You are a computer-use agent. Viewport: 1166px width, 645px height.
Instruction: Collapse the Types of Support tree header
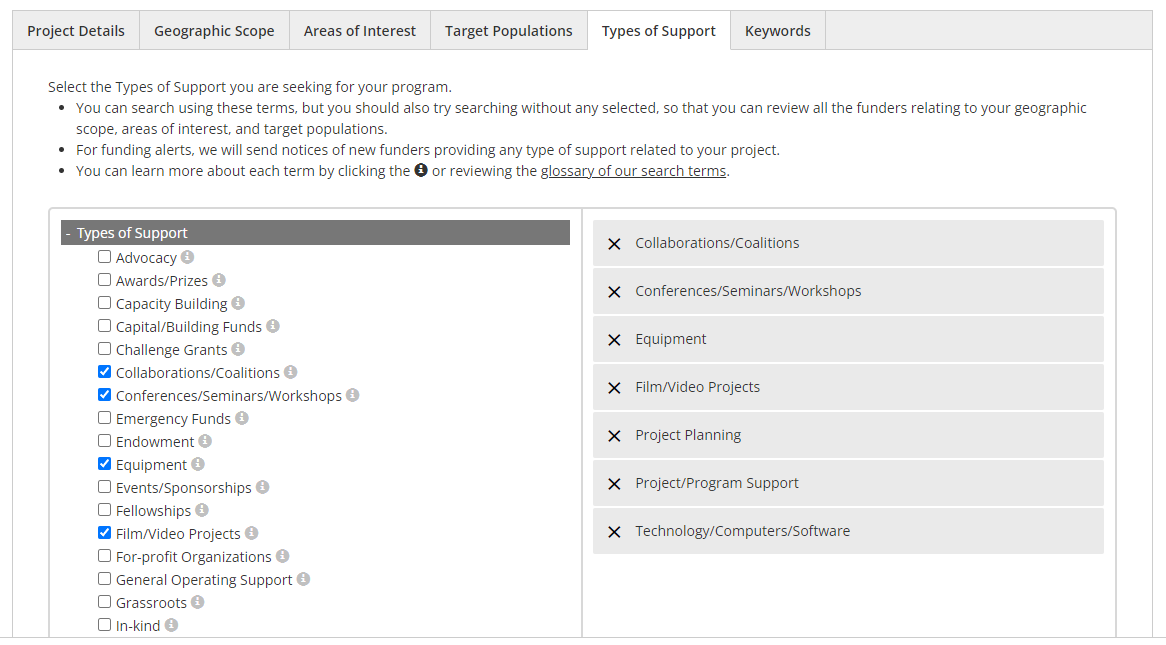point(68,233)
